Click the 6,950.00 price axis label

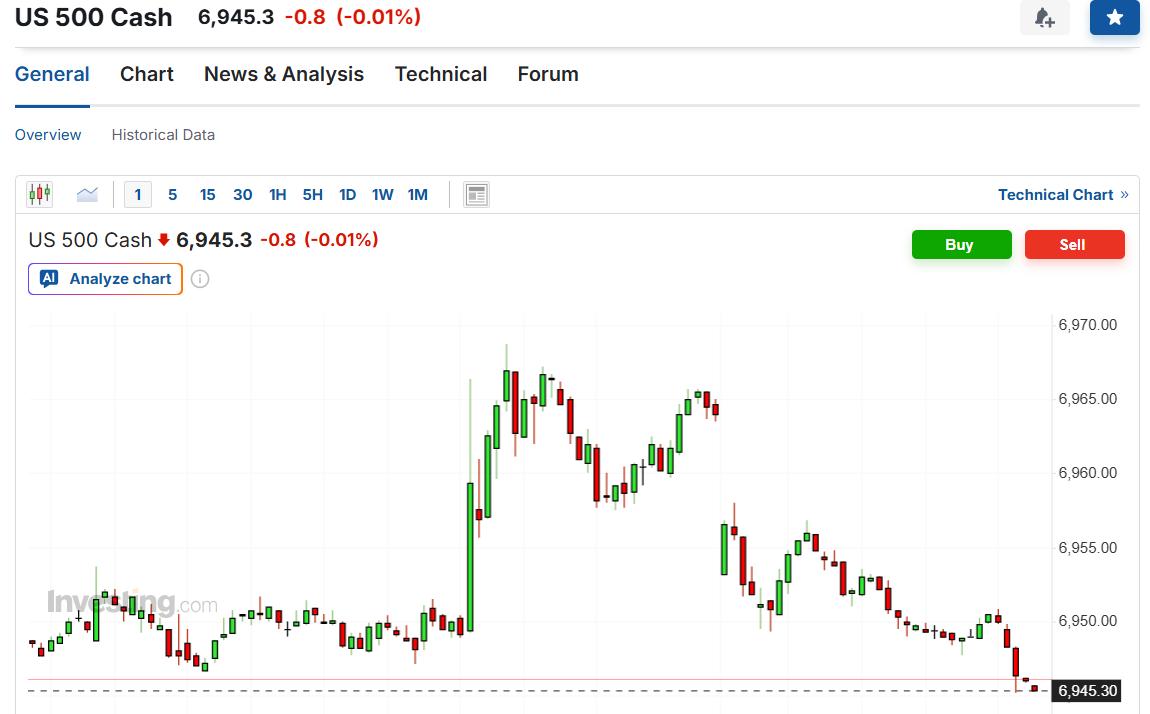(1088, 621)
